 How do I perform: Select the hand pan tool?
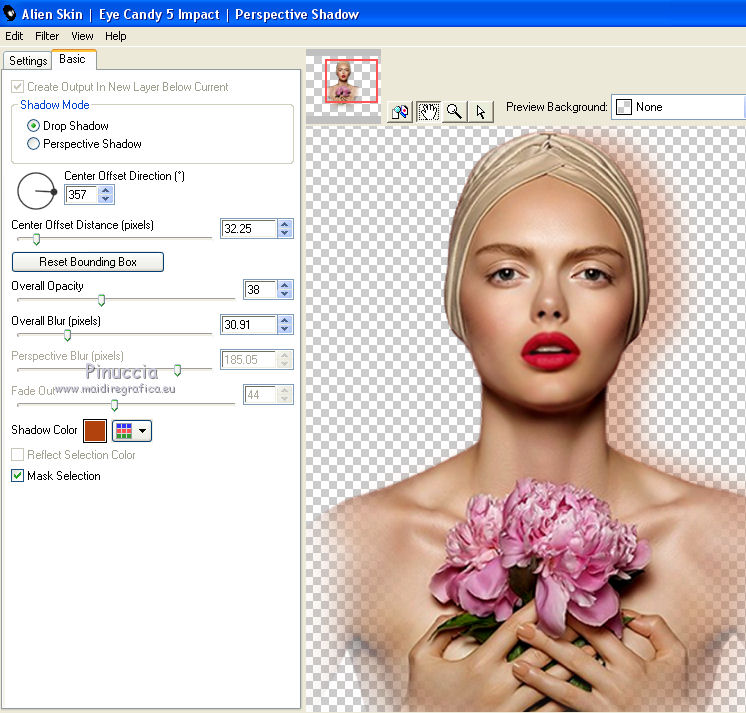coord(427,111)
